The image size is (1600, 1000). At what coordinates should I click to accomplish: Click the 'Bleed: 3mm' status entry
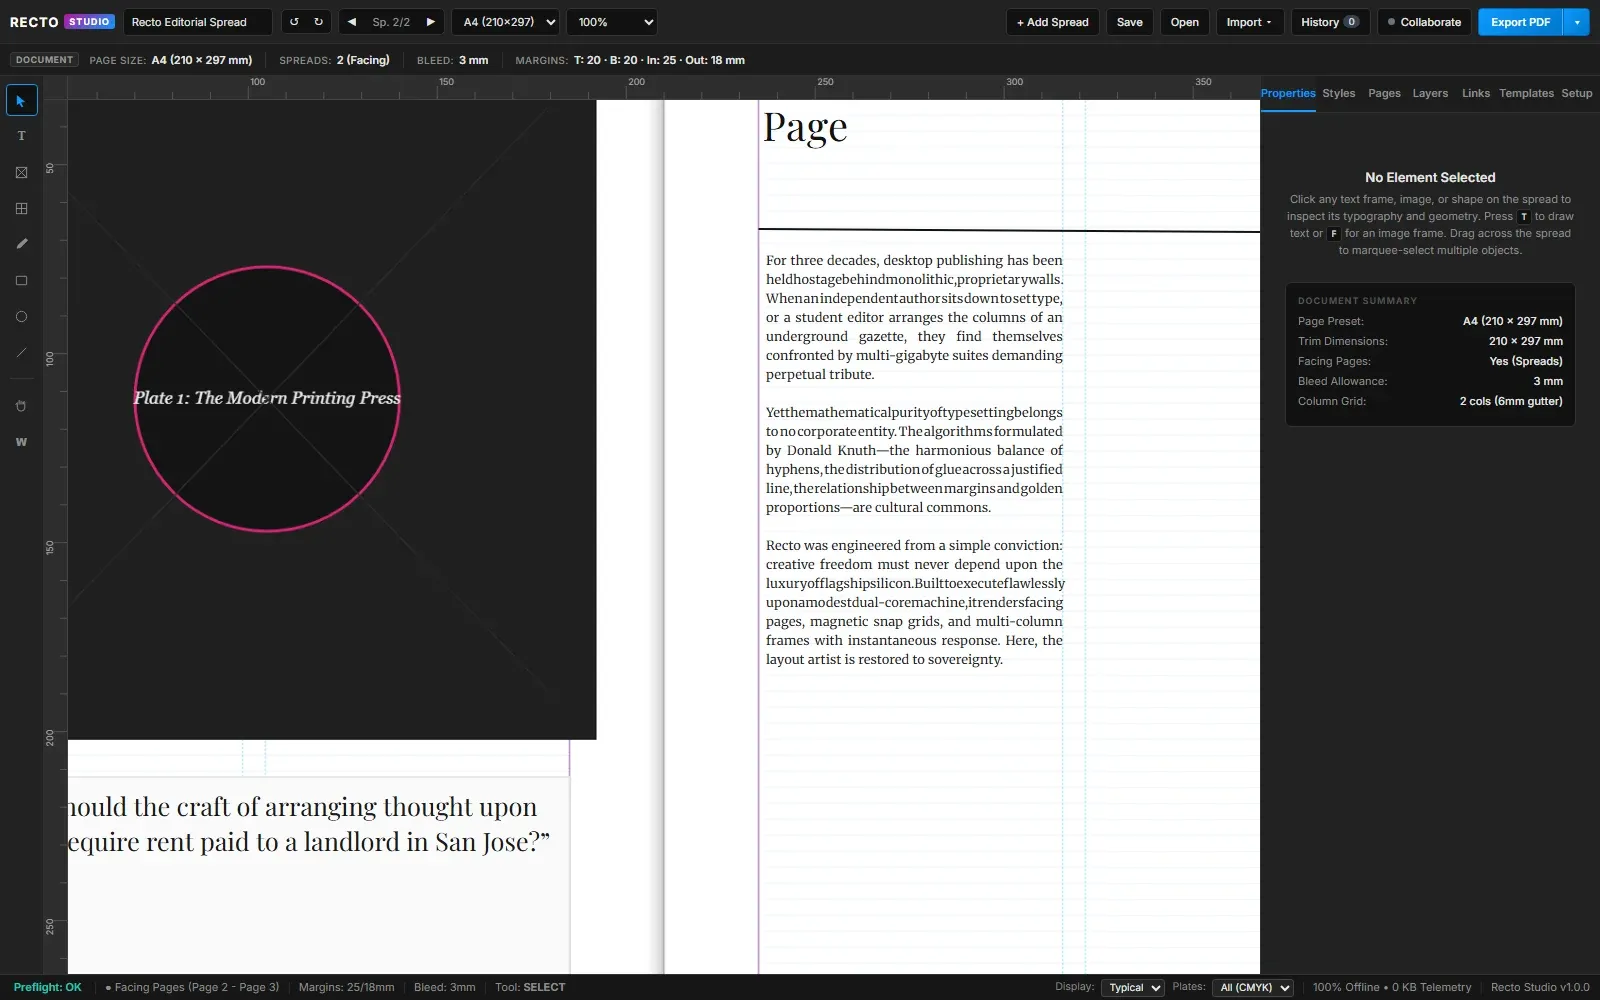pos(444,988)
